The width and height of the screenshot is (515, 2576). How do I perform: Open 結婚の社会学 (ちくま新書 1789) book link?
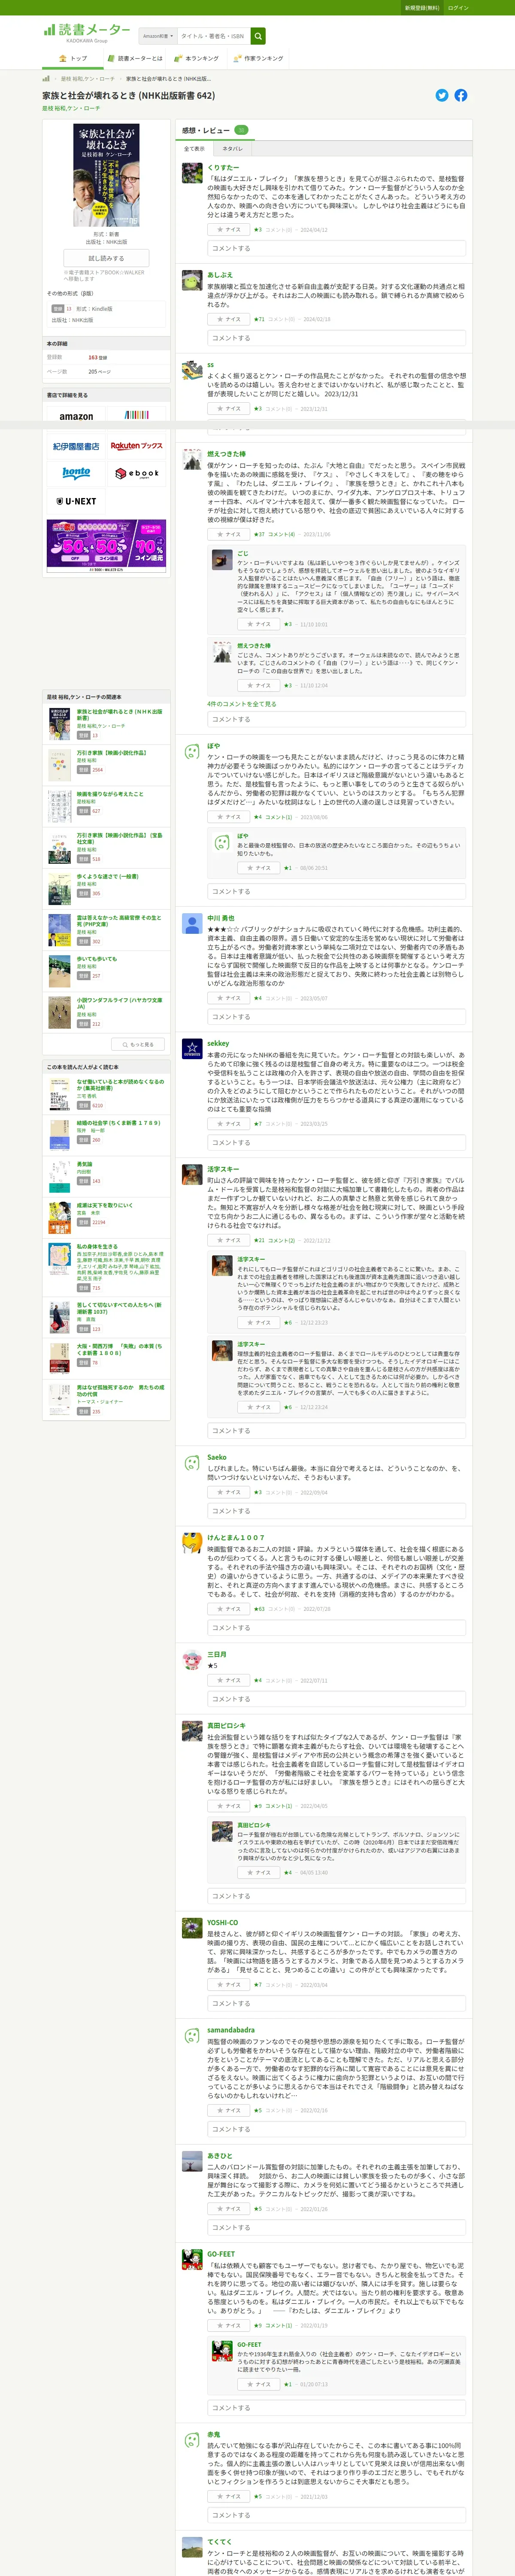pos(118,1123)
